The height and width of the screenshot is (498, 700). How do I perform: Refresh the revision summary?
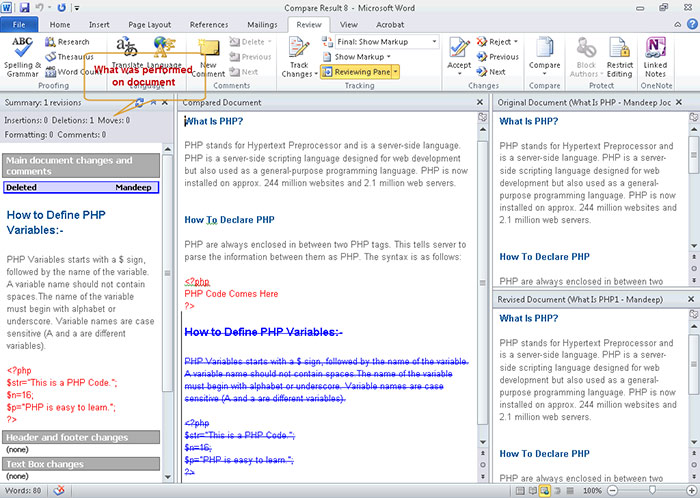140,103
